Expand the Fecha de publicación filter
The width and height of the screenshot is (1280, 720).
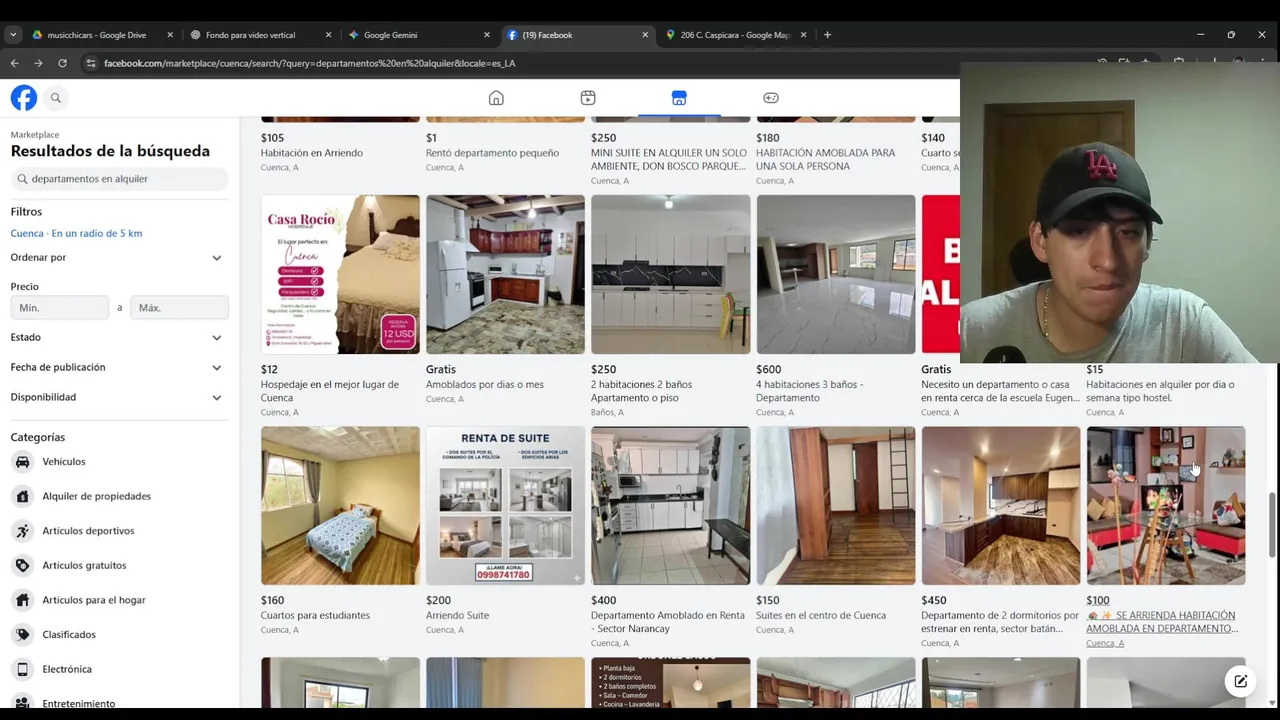click(x=118, y=367)
